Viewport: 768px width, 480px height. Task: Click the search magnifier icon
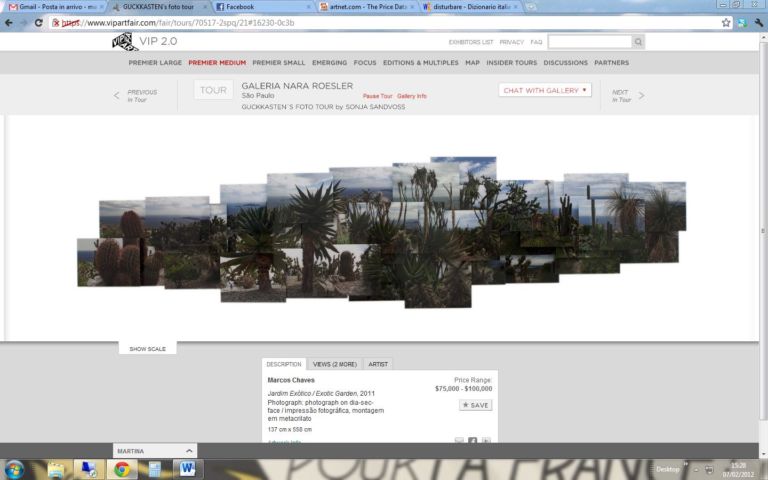pos(638,42)
